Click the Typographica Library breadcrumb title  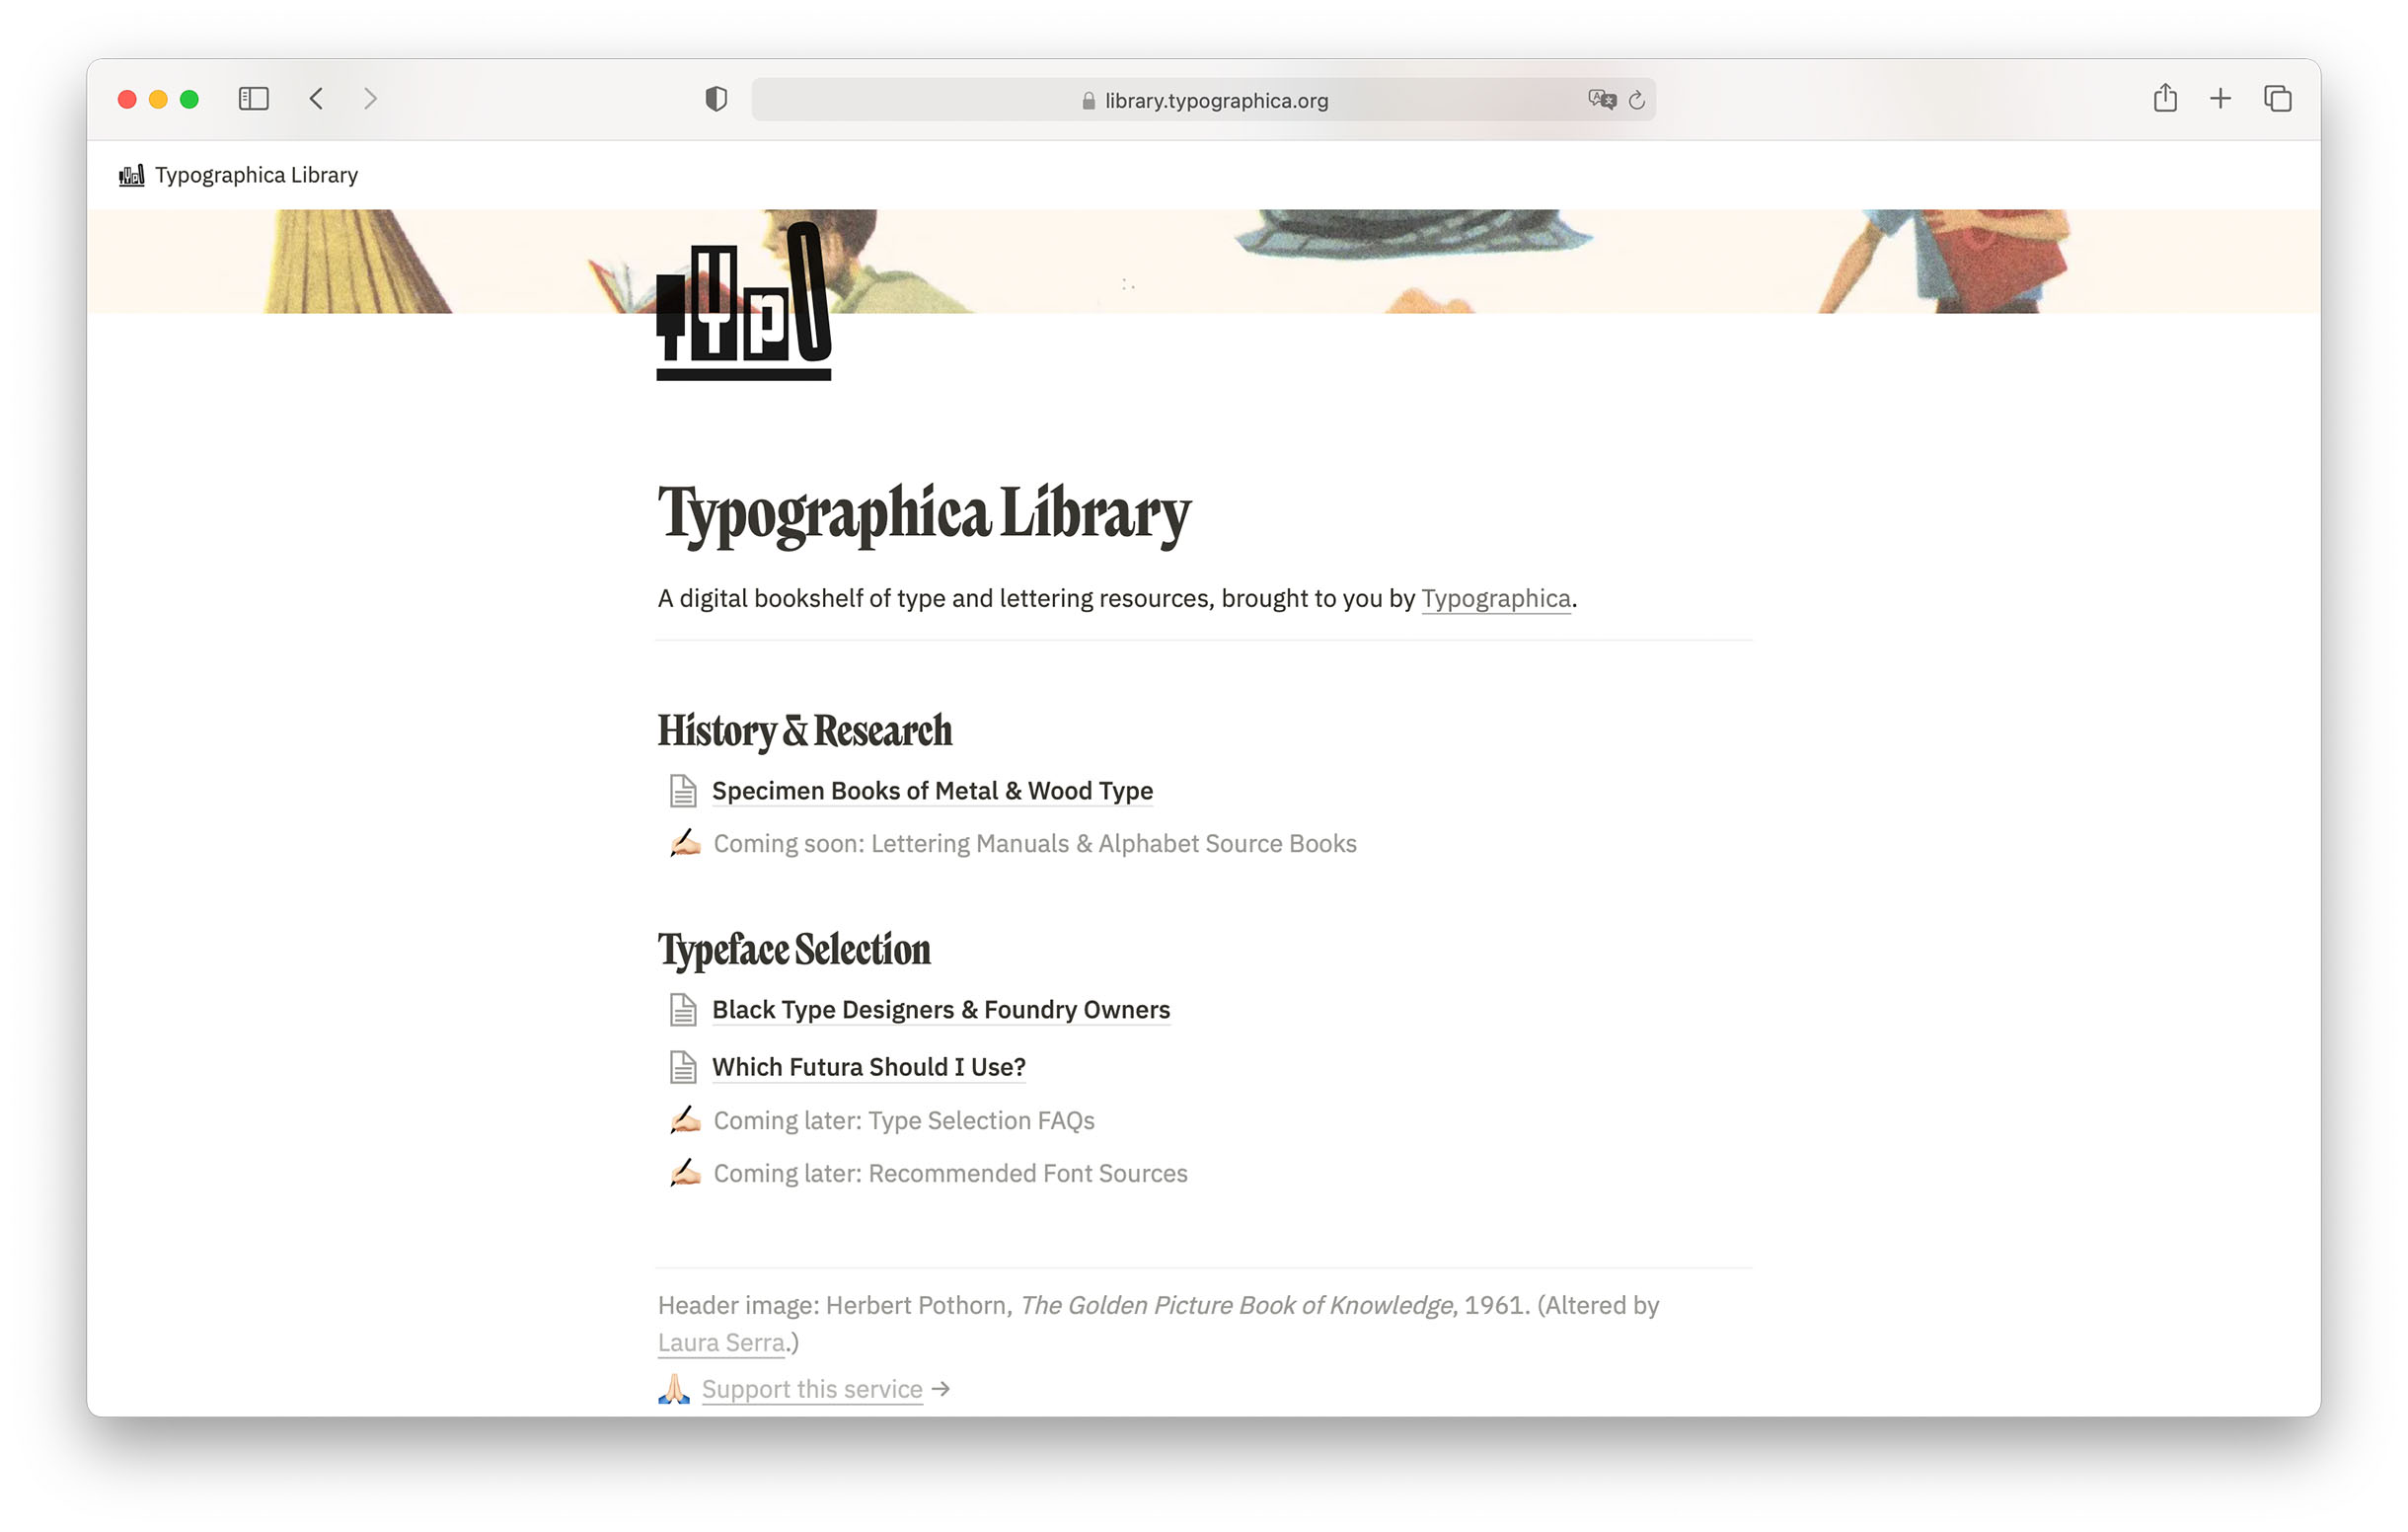pyautogui.click(x=256, y=175)
